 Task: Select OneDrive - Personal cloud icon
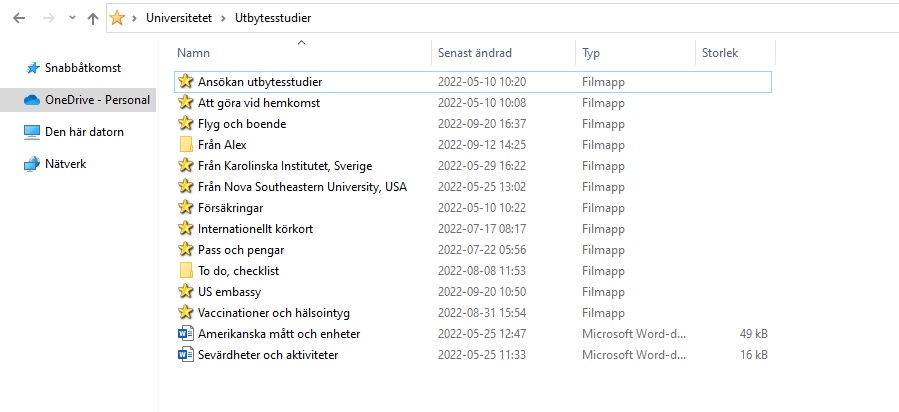(32, 100)
